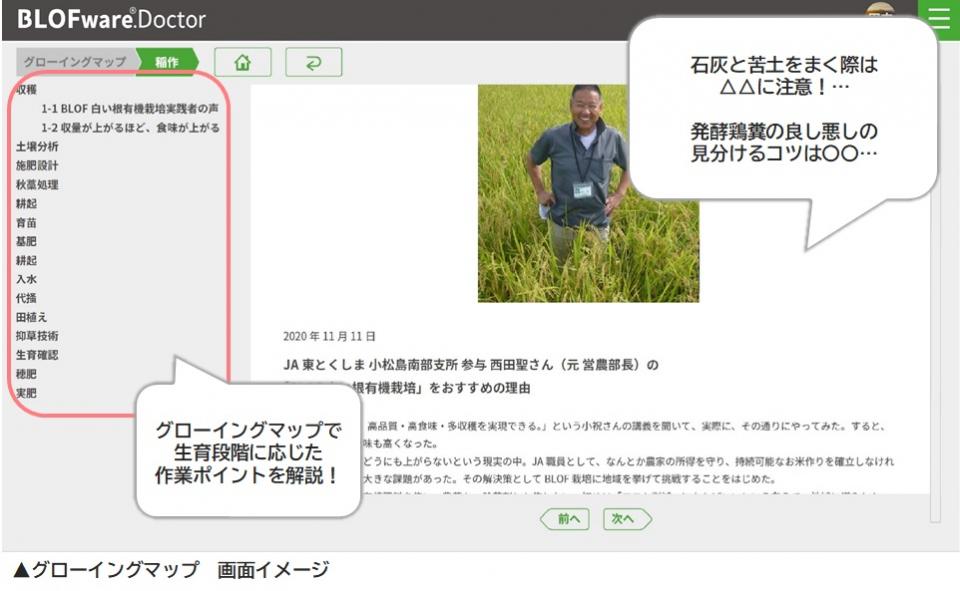Go to next page with 次へ
960x591 pixels.
[626, 520]
